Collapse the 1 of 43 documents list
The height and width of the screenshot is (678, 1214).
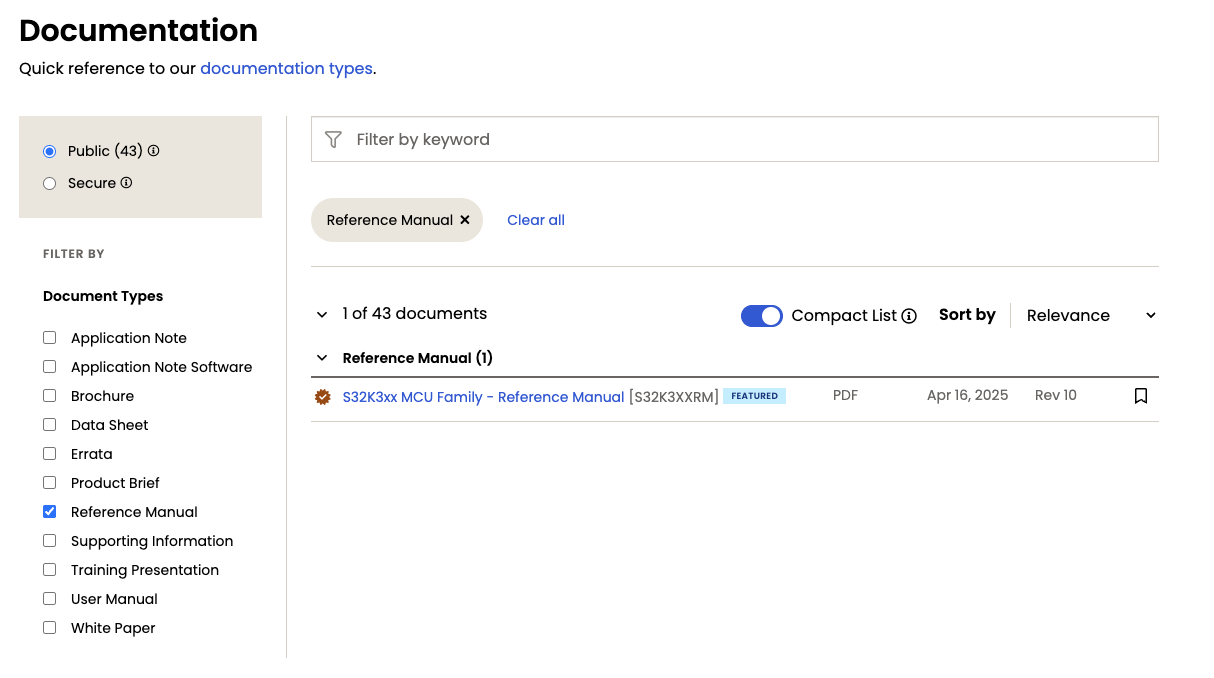pos(322,315)
